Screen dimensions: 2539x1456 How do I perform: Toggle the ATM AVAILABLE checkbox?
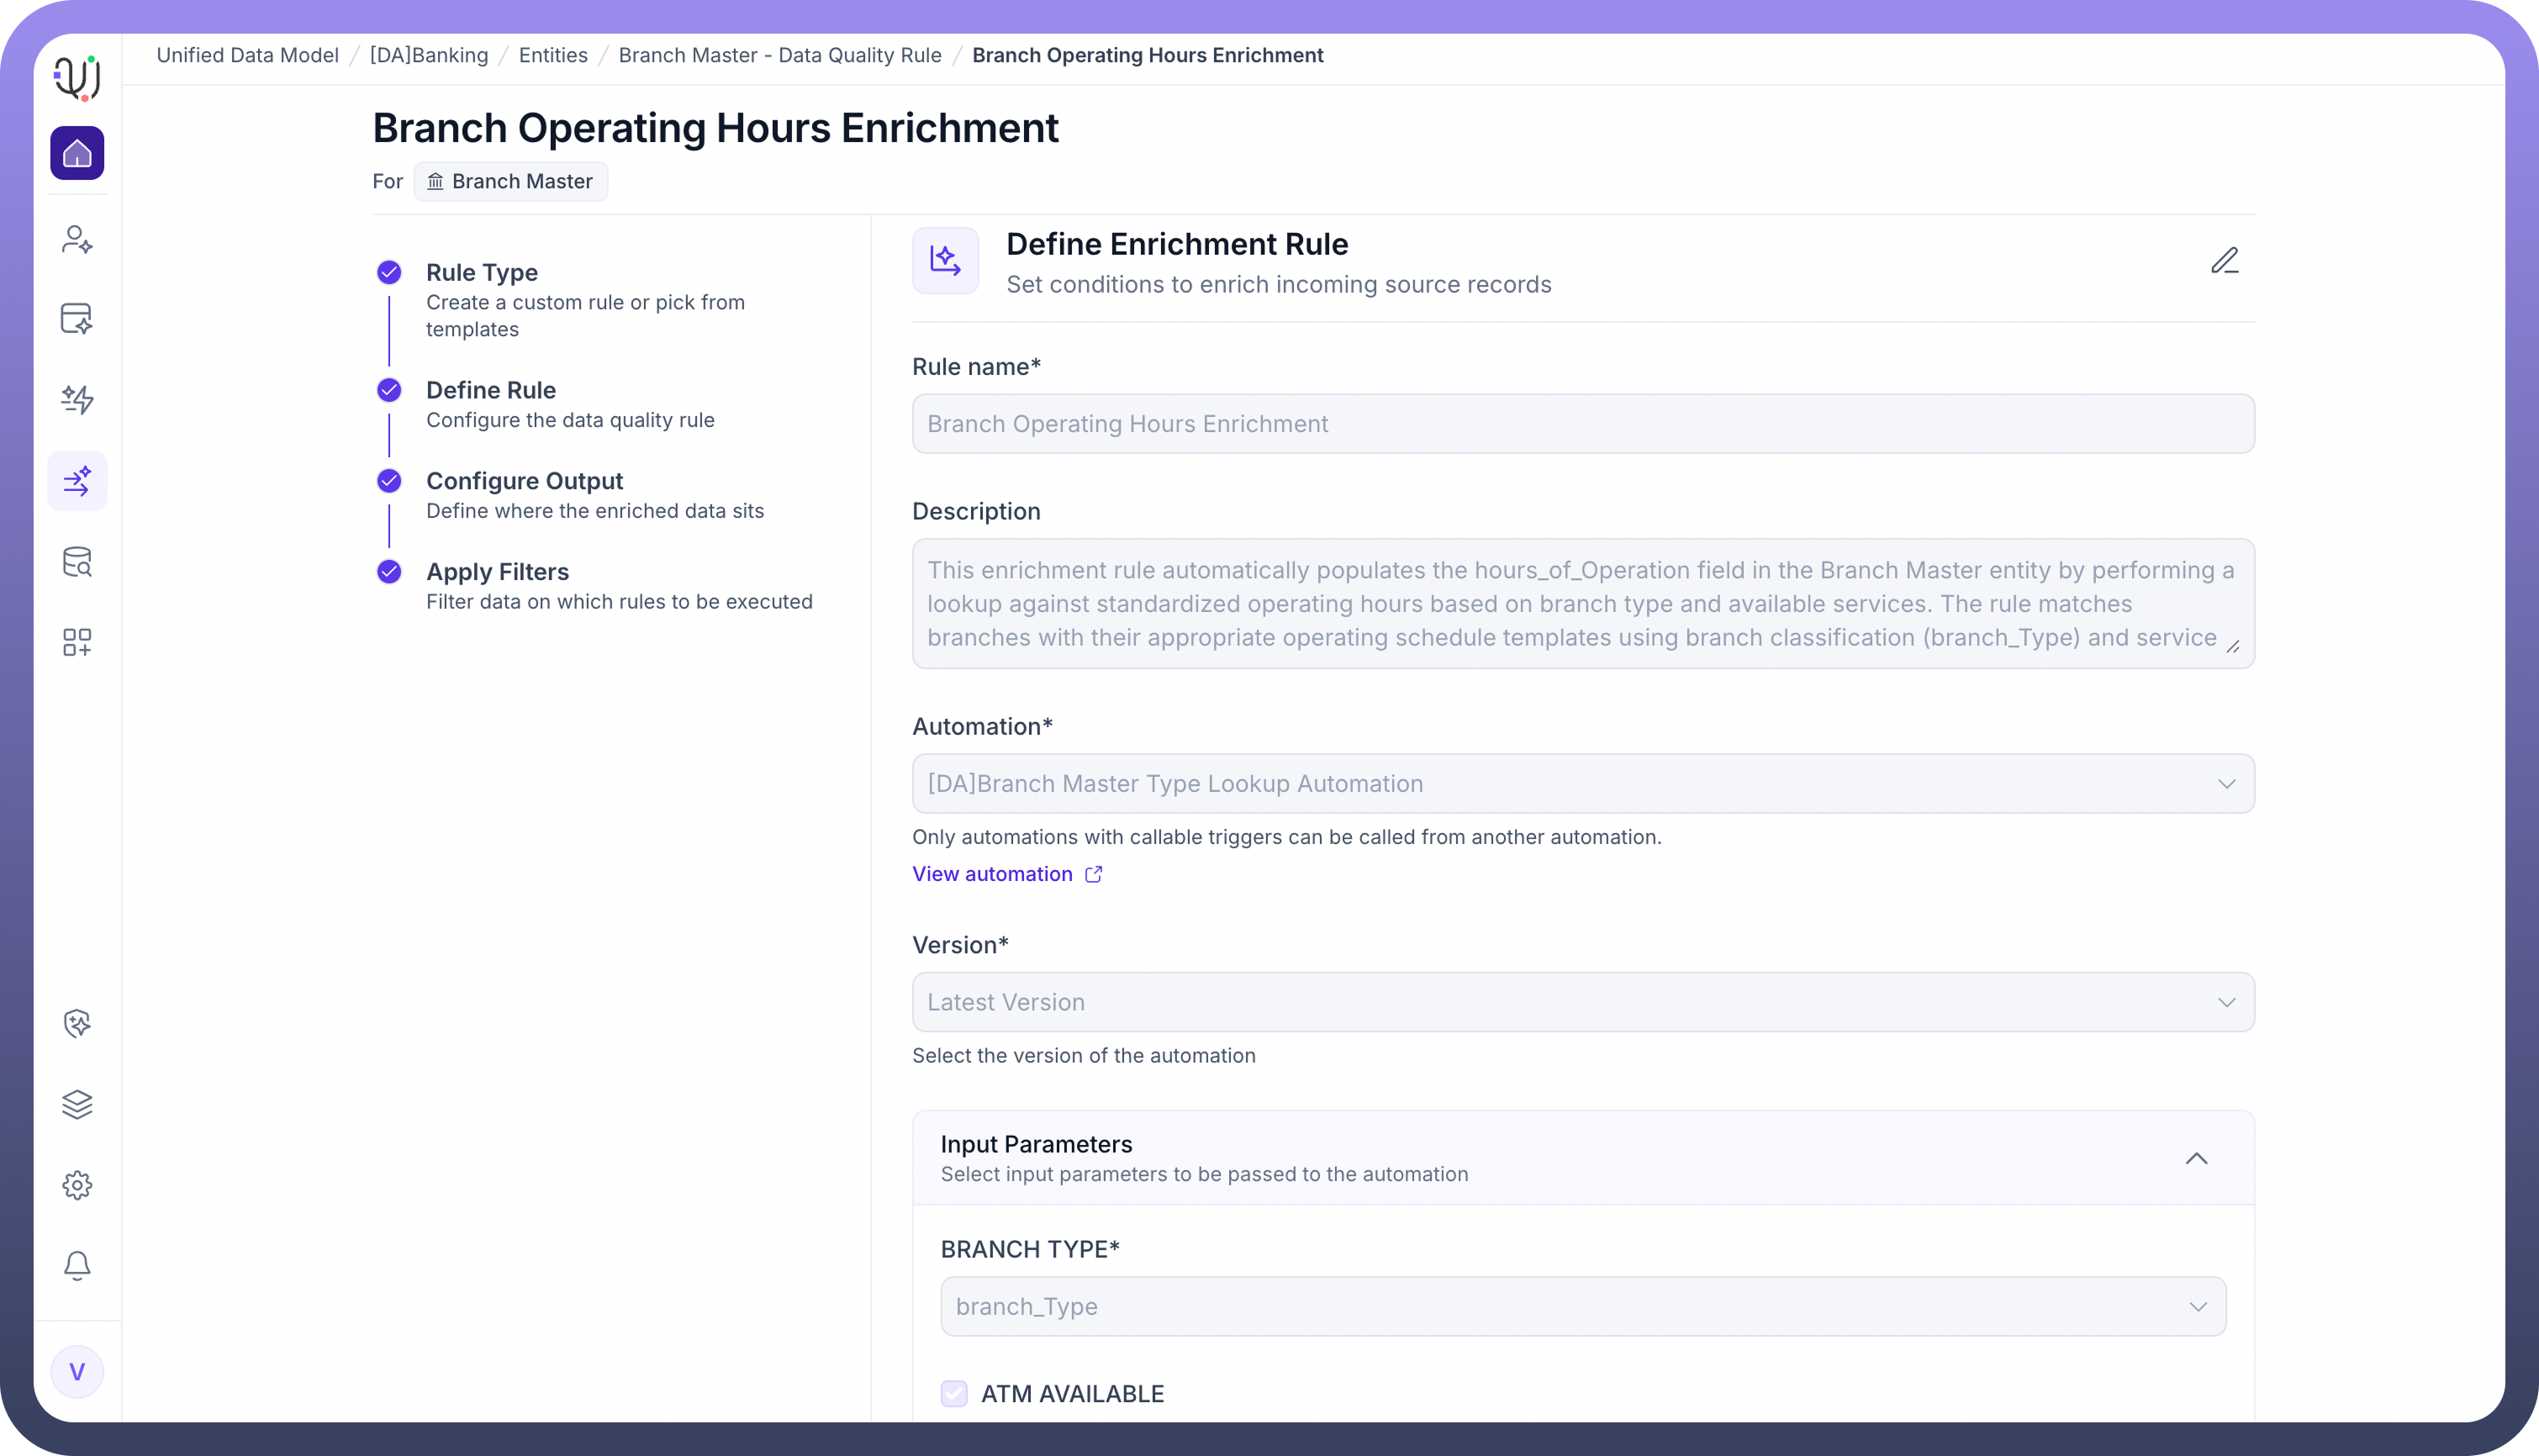point(954,1393)
